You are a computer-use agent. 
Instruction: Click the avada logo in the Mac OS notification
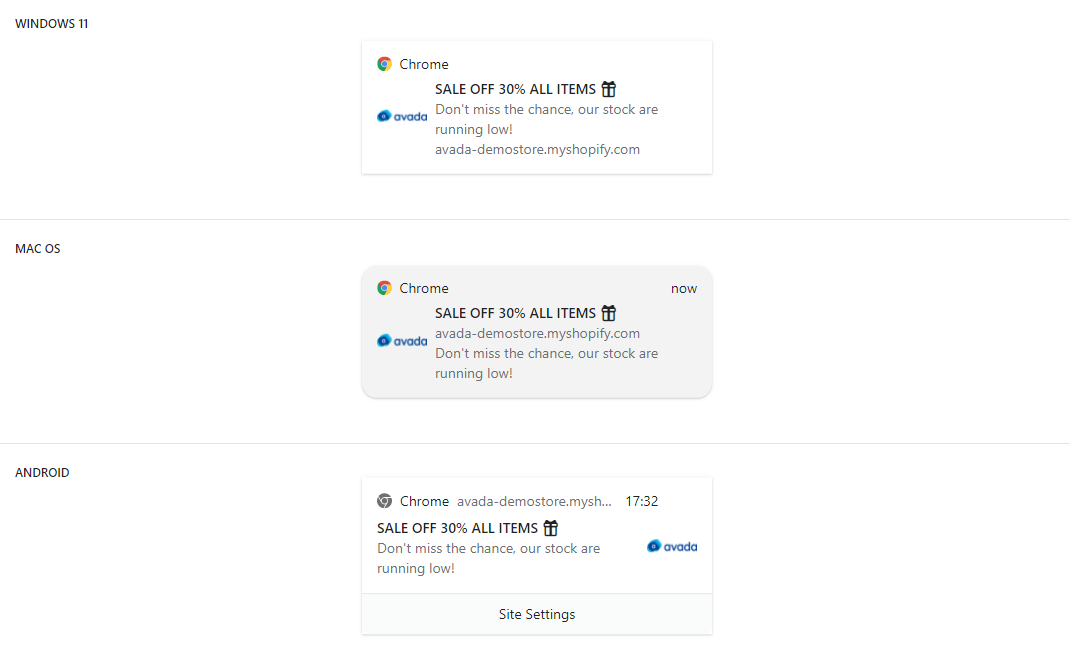pos(402,341)
